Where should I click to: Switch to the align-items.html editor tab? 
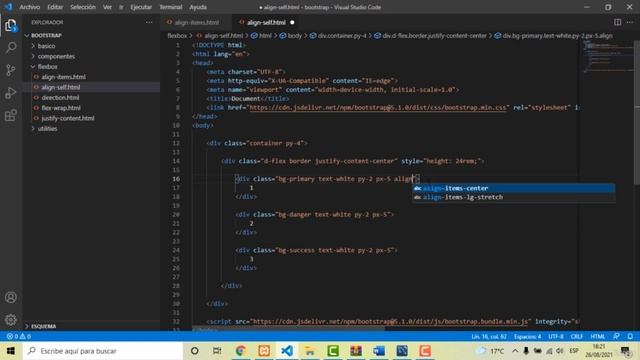(195, 22)
